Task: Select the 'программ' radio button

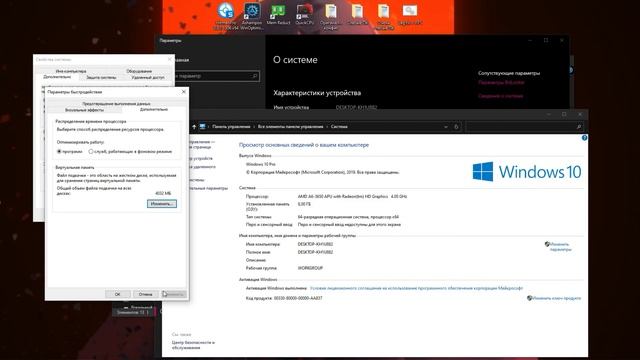Action: point(59,151)
